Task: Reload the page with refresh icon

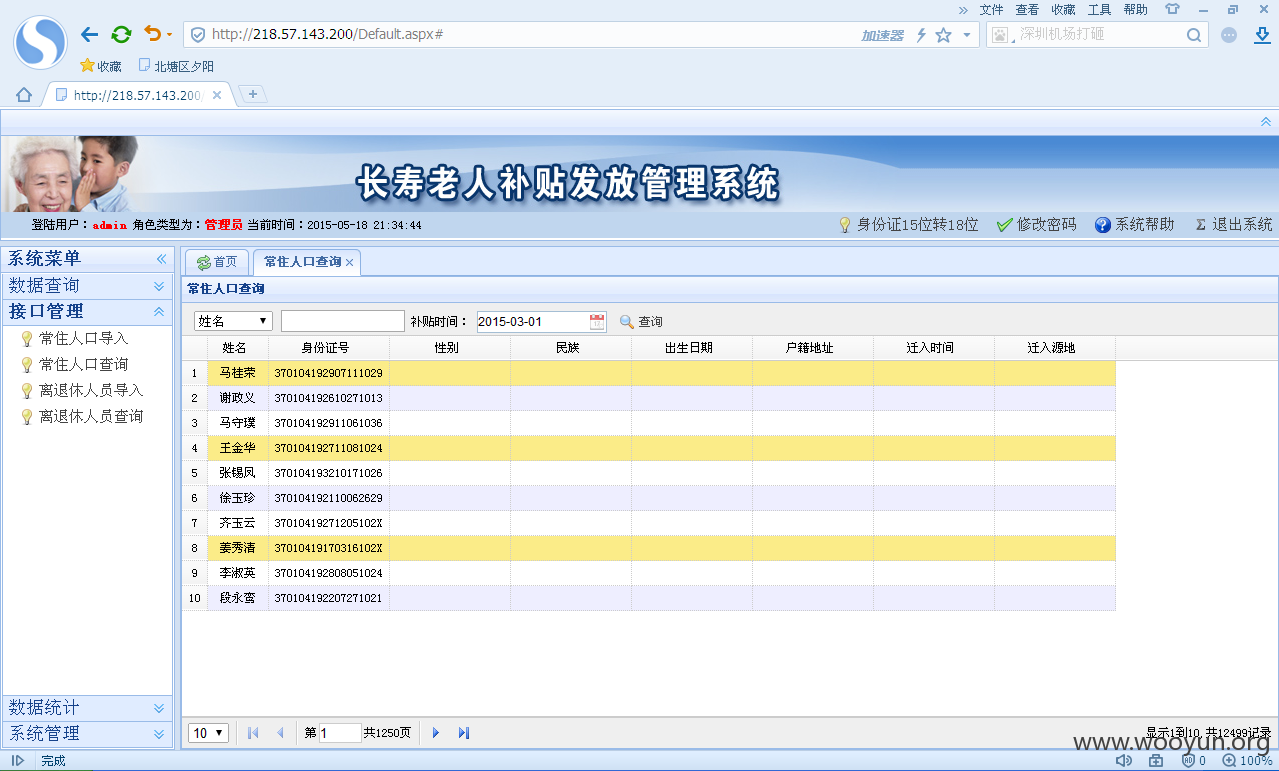Action: (121, 34)
